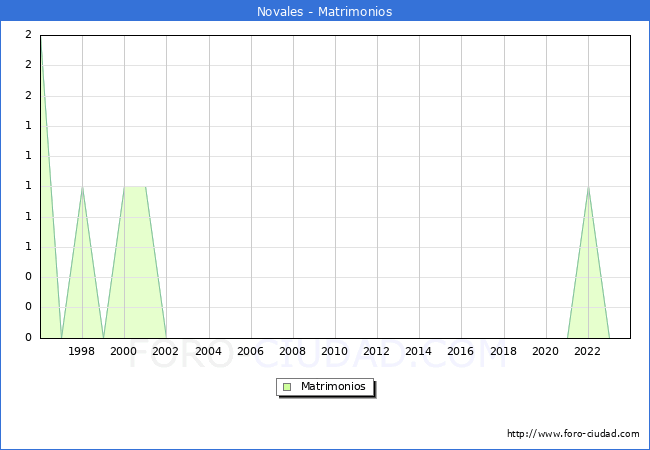
Task: Click the 2022 data peak on the chart
Action: click(588, 188)
